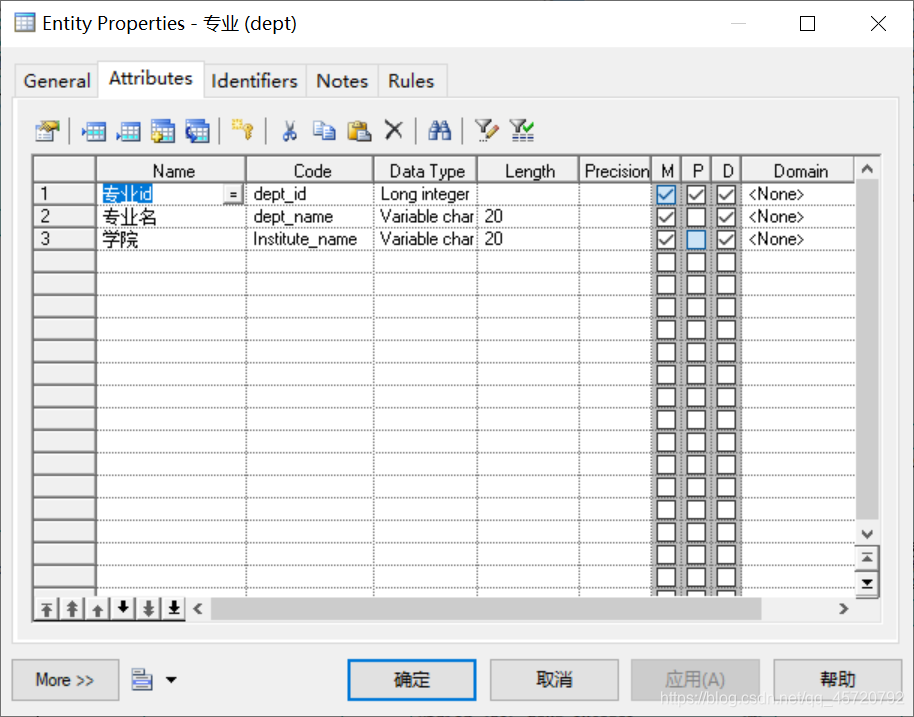
Task: Open Domain cell <None> for dept_id
Action: [797, 194]
